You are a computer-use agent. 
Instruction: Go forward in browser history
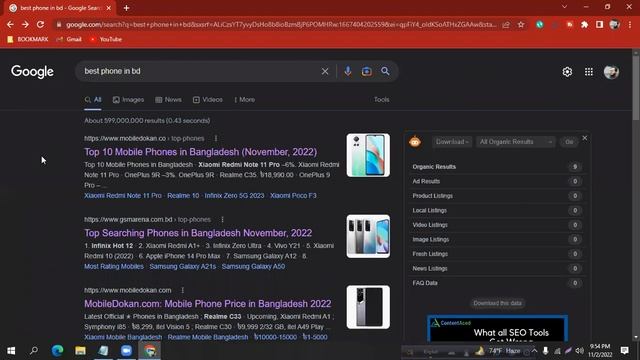25,24
